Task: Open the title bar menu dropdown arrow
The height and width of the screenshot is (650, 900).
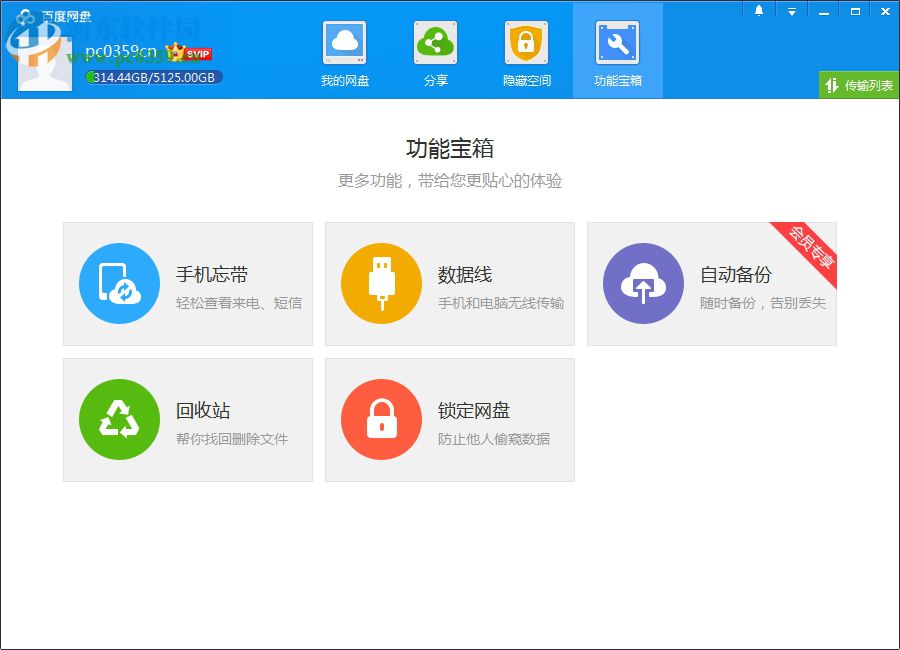Action: coord(790,10)
